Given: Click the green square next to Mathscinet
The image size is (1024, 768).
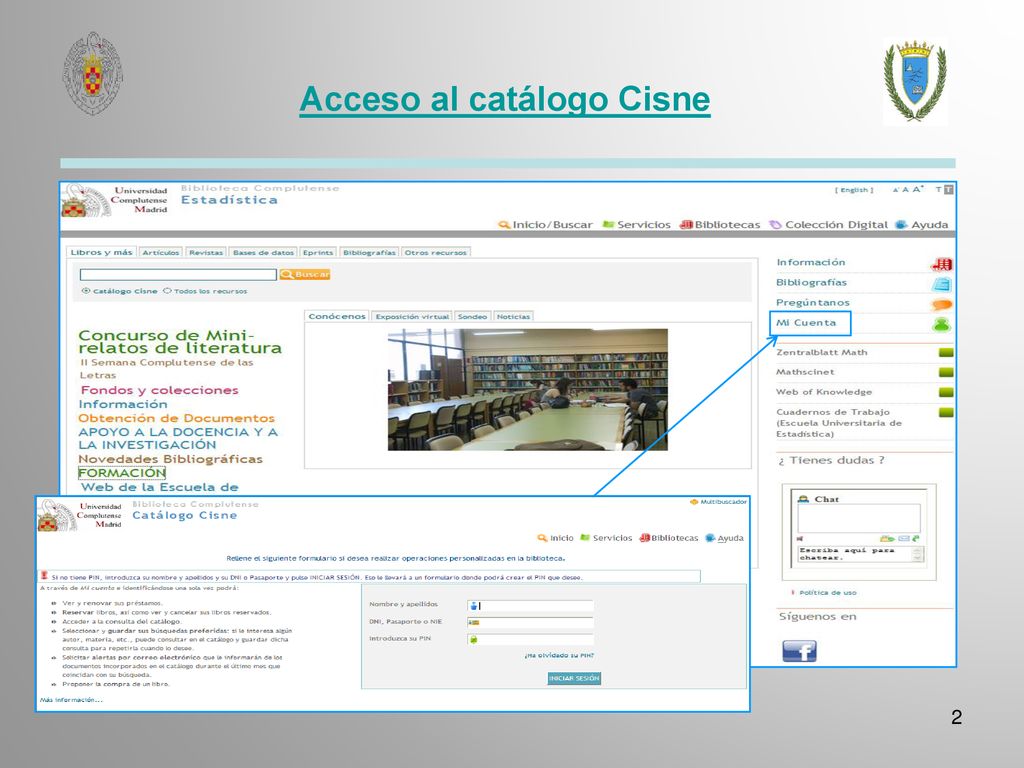Looking at the screenshot, I should [946, 372].
